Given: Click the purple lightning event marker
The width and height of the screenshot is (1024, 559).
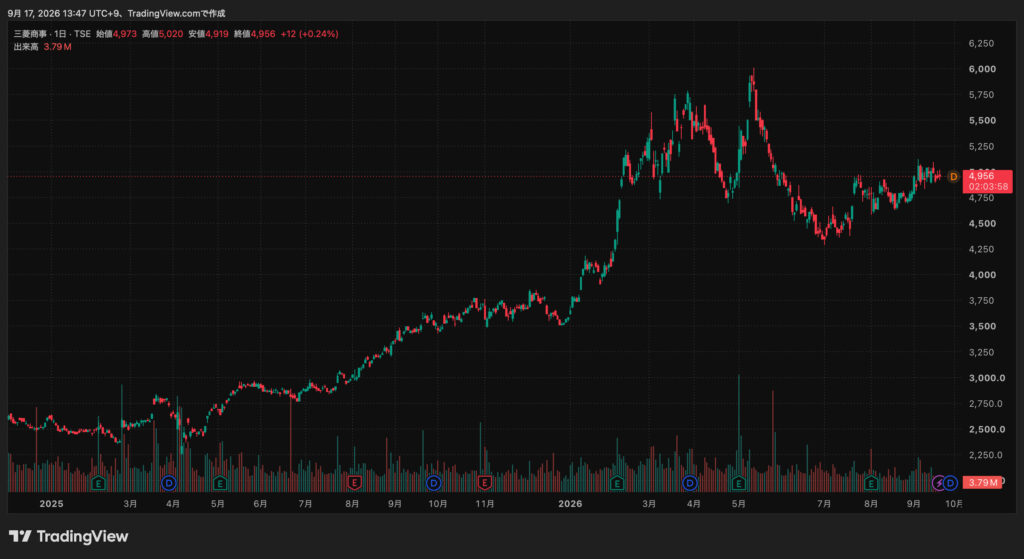Looking at the screenshot, I should coord(939,483).
